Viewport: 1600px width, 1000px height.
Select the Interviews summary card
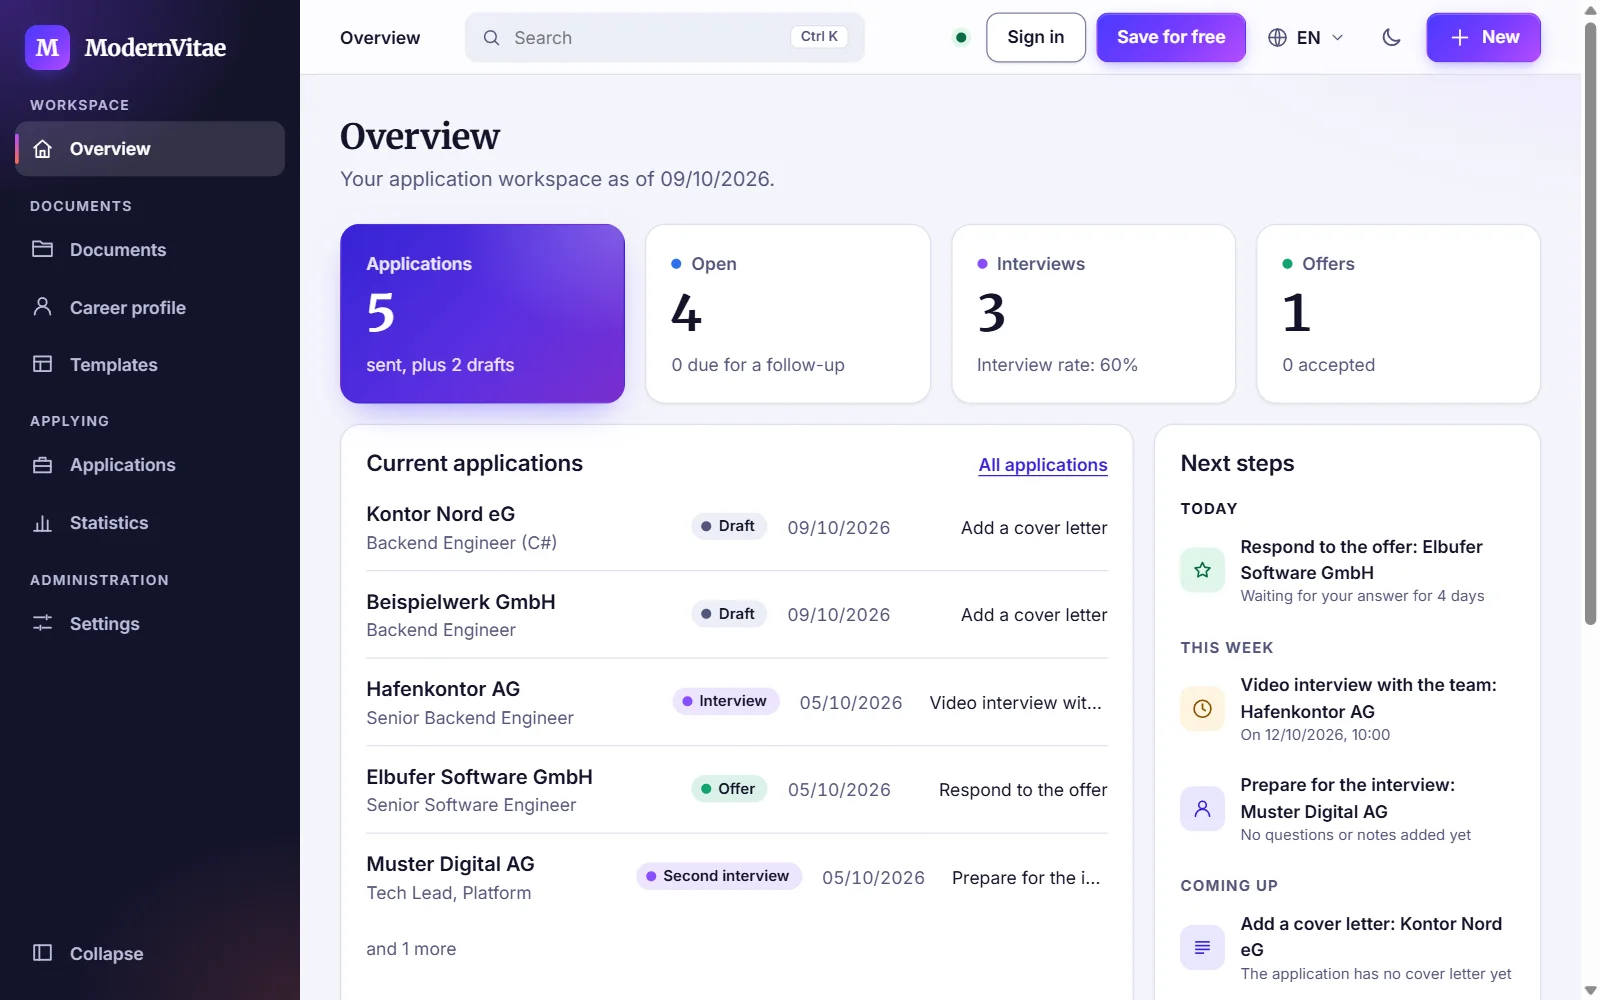[1094, 314]
